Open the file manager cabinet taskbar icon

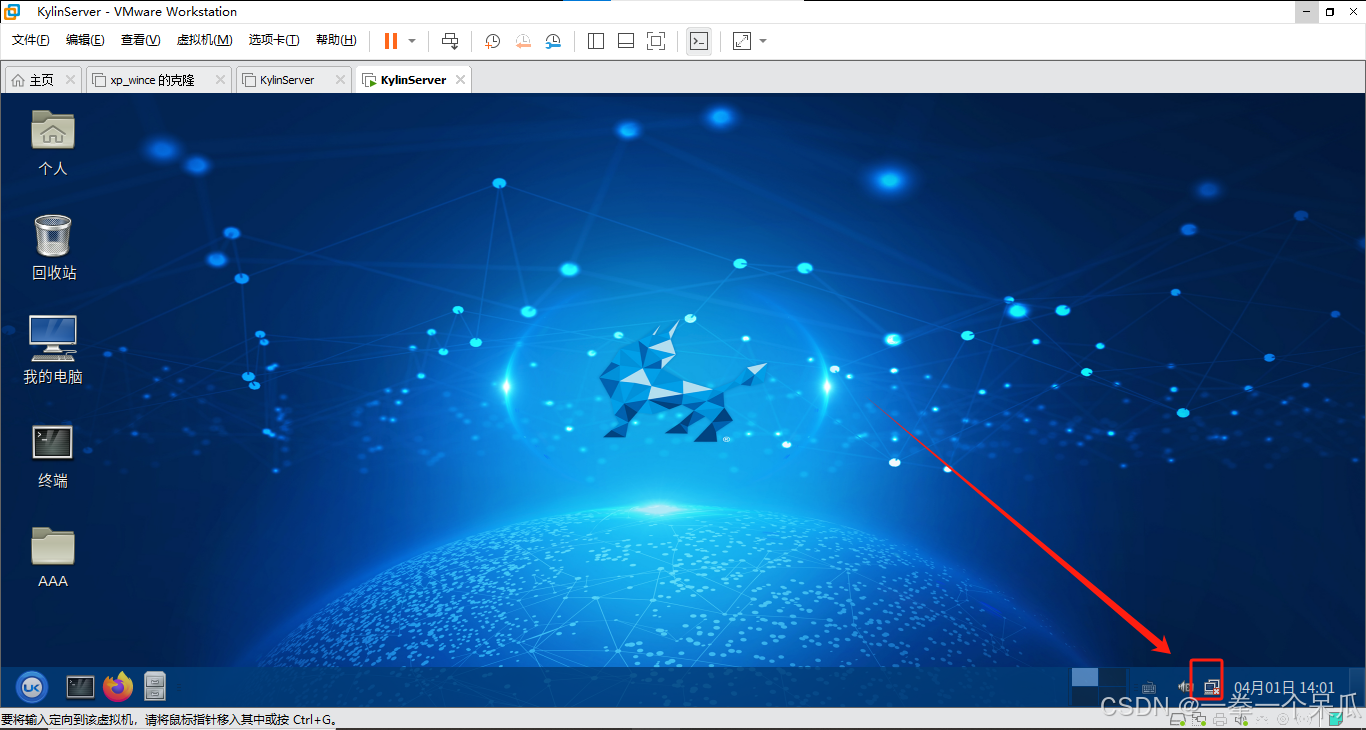point(155,686)
